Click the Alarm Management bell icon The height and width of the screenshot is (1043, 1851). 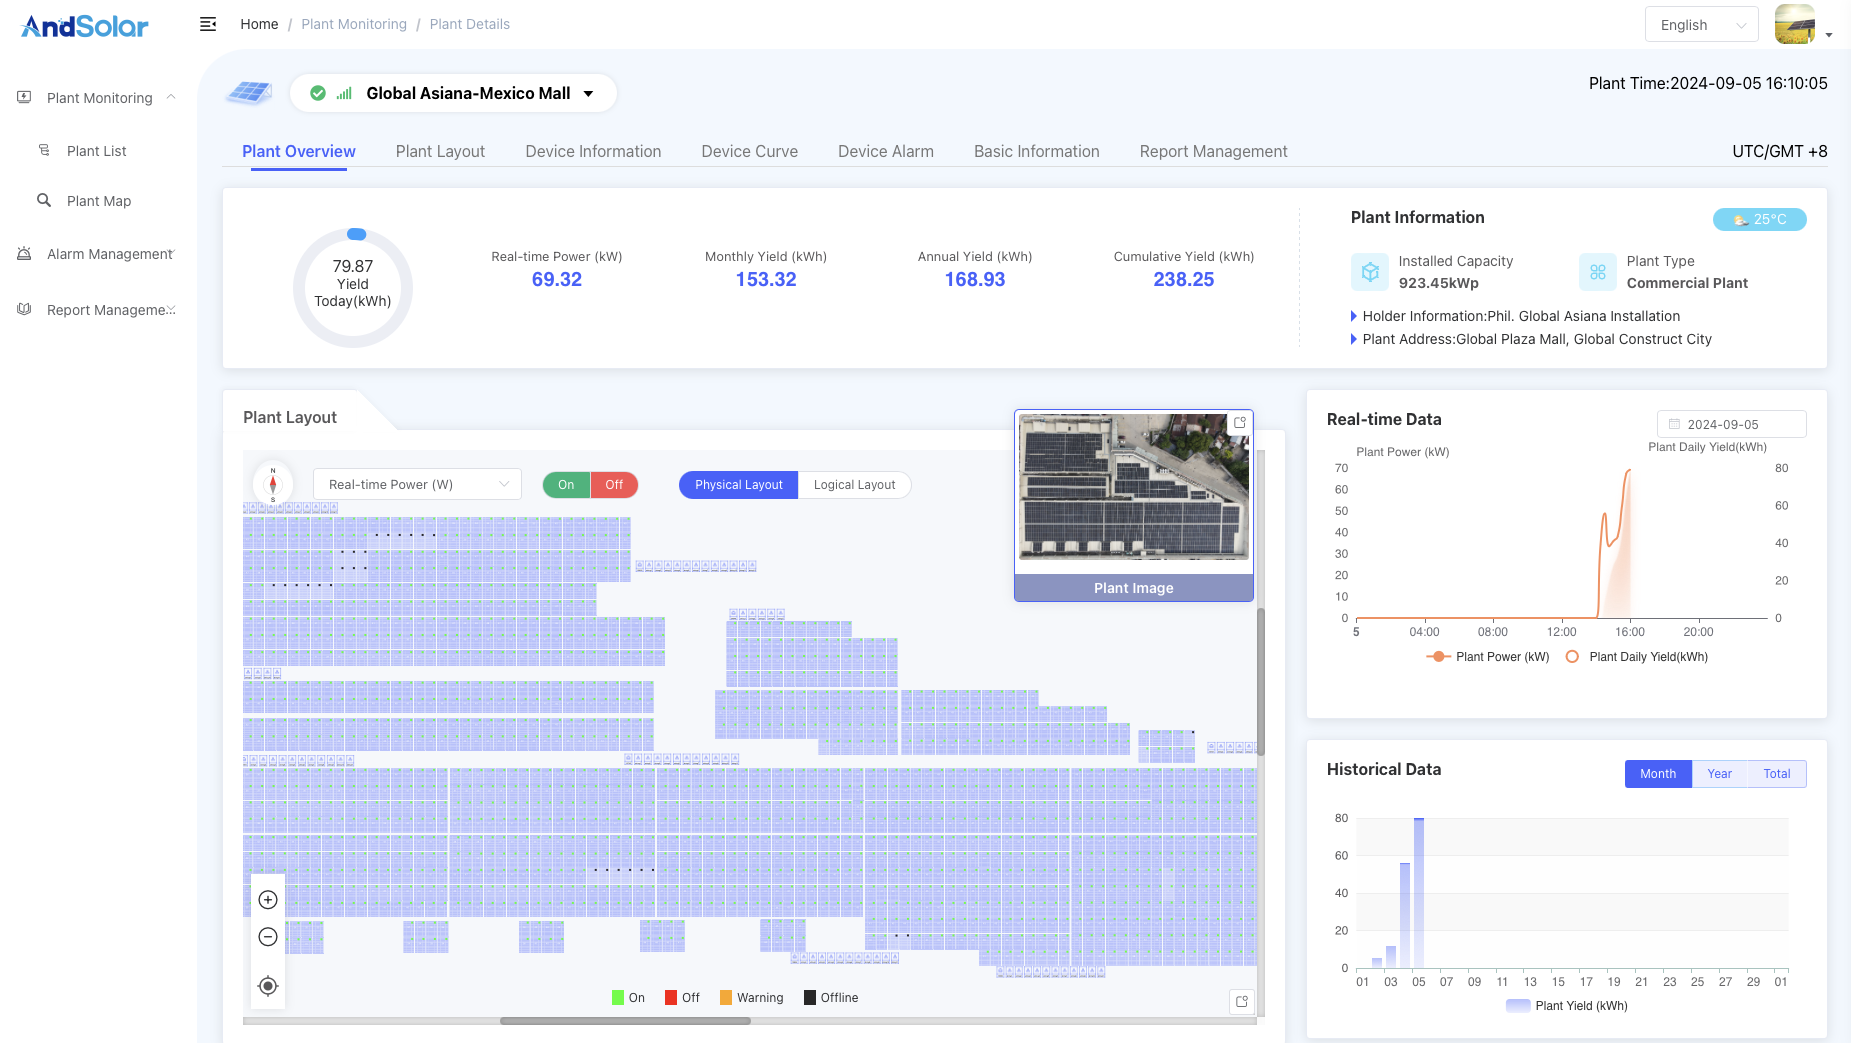(x=24, y=253)
